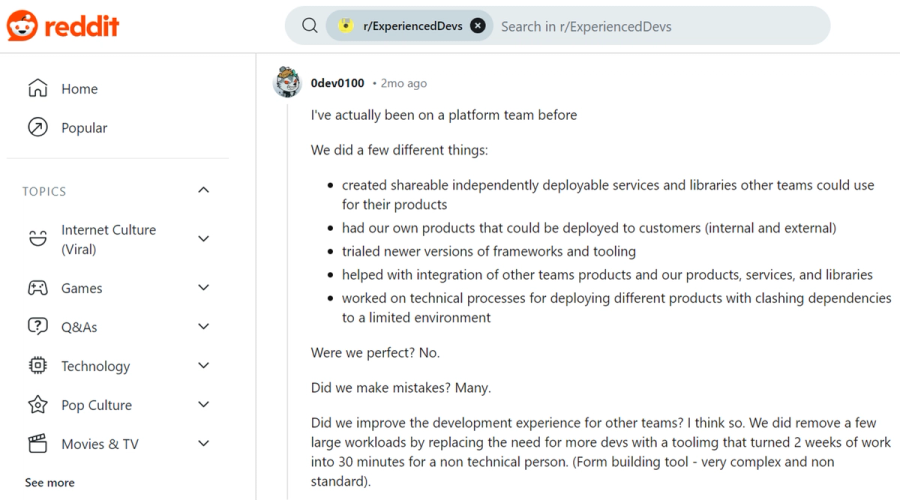Click See more under topics
The width and height of the screenshot is (900, 500).
[50, 482]
